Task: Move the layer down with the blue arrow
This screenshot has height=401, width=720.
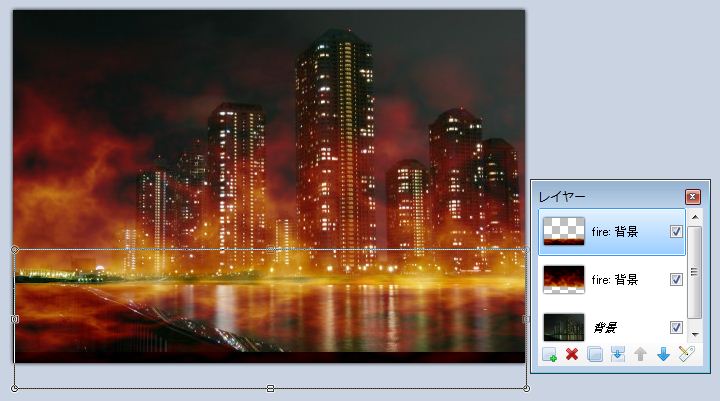Action: [x=664, y=355]
